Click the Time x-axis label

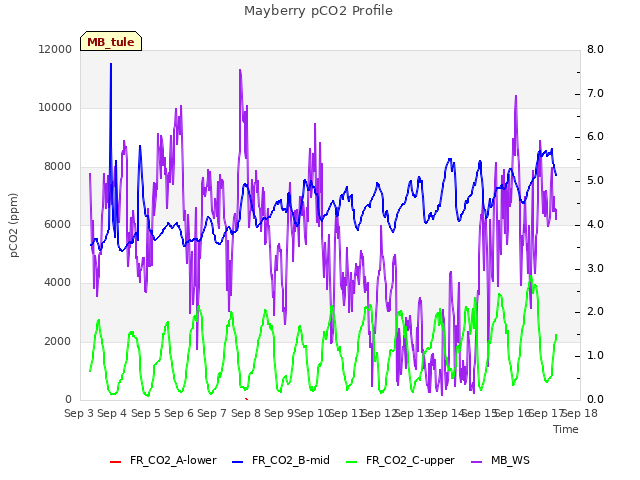566,429
